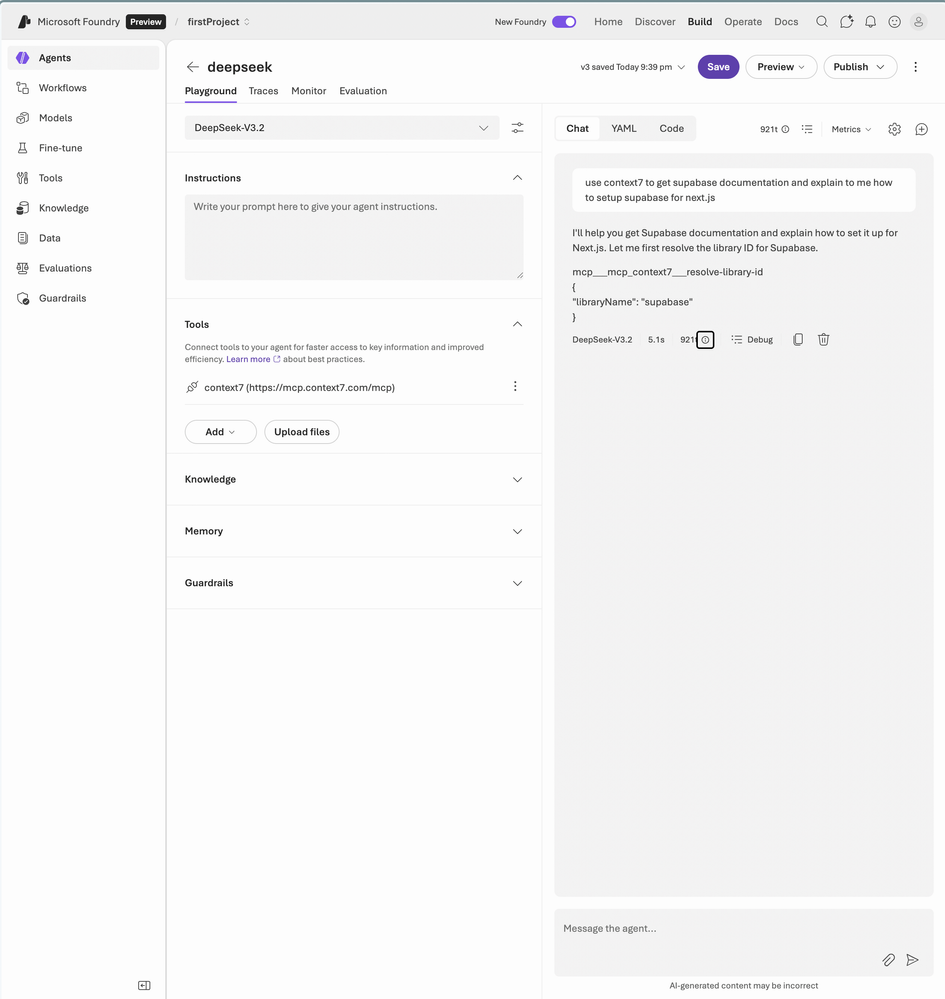Open the Publish dropdown button
This screenshot has height=999, width=945.
pyautogui.click(x=860, y=67)
